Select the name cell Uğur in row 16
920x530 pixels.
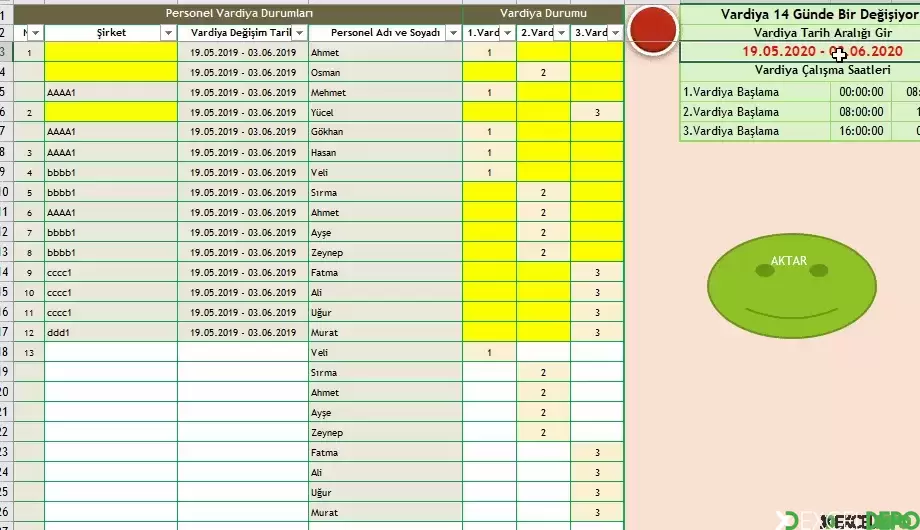coord(385,313)
